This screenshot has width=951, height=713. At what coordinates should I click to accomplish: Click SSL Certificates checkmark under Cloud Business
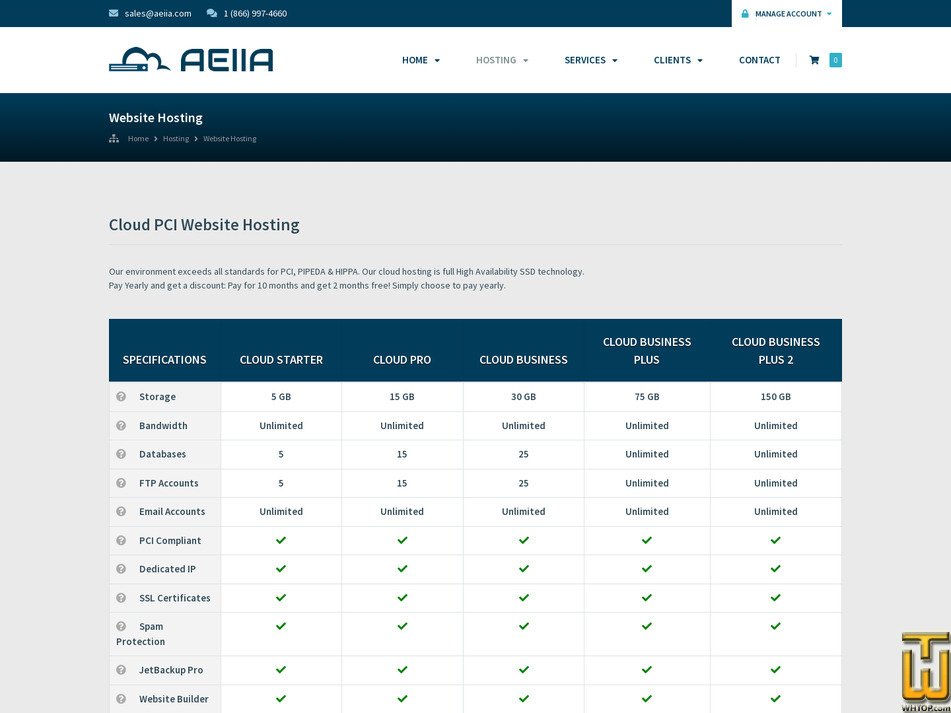(523, 597)
